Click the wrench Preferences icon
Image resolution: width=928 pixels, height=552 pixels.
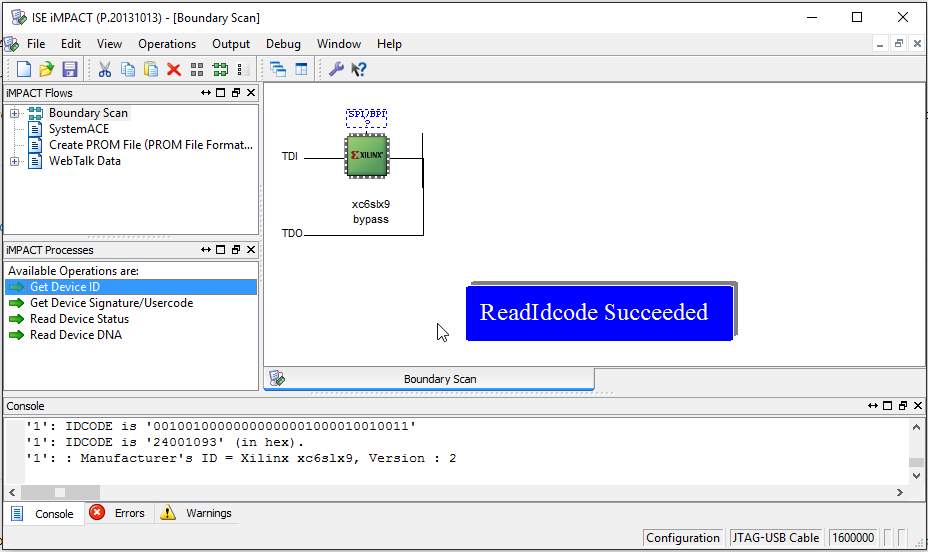(x=336, y=69)
